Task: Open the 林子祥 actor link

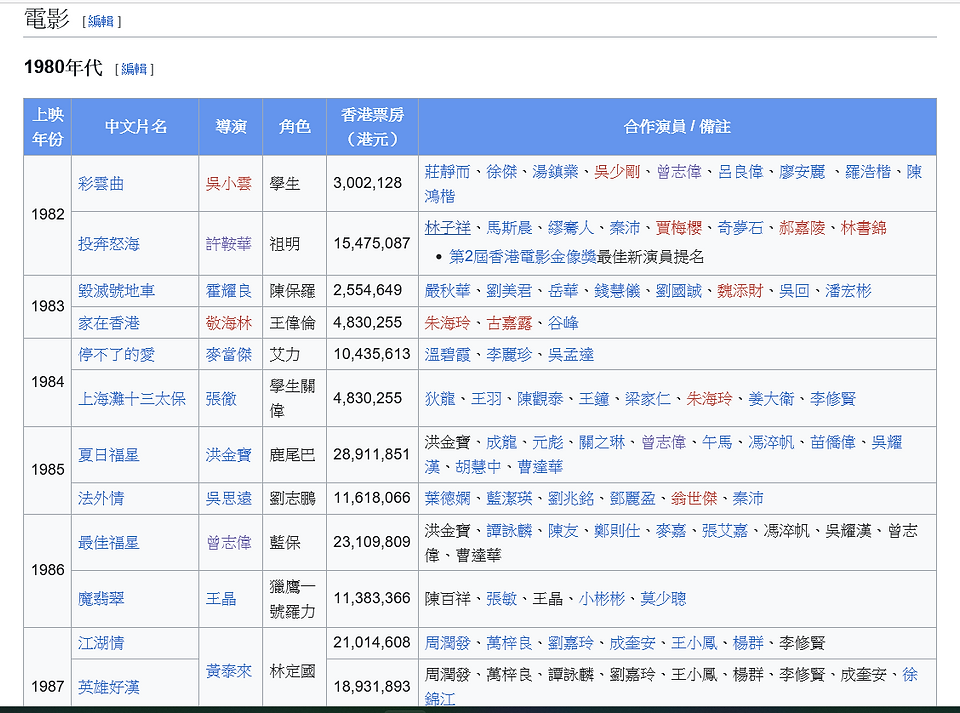Action: click(x=448, y=228)
